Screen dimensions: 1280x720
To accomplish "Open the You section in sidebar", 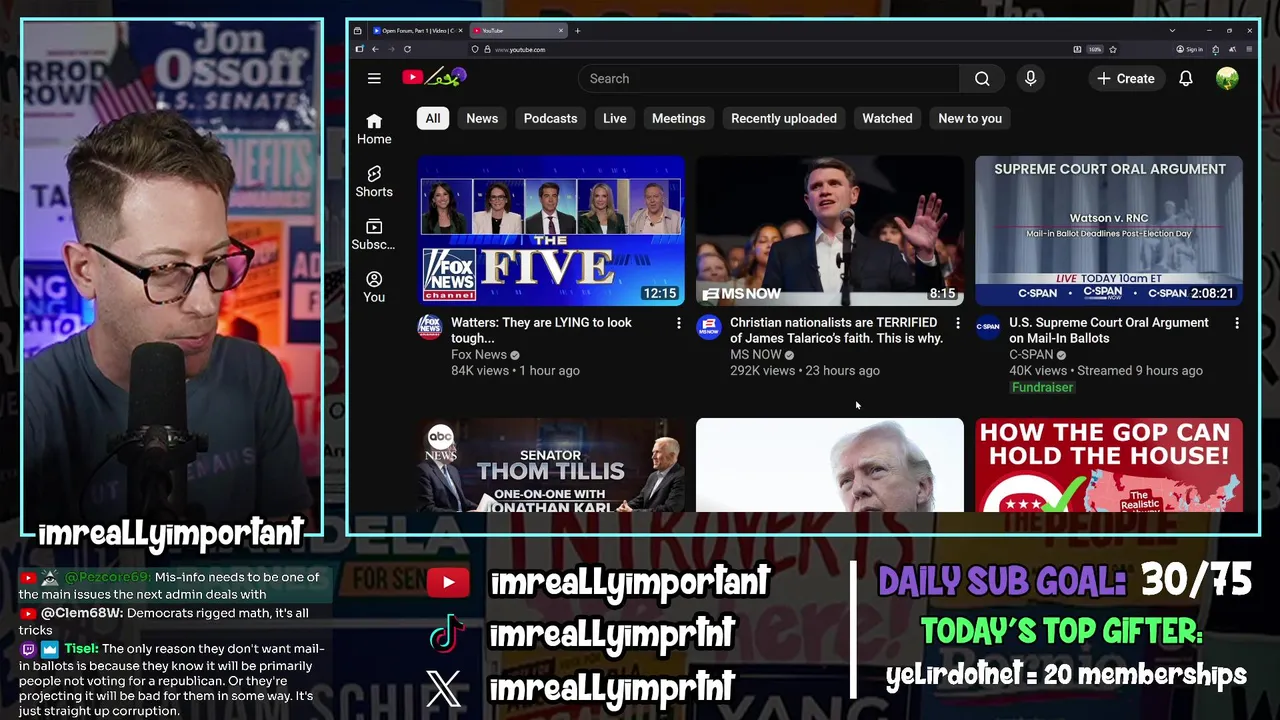I will coord(374,287).
